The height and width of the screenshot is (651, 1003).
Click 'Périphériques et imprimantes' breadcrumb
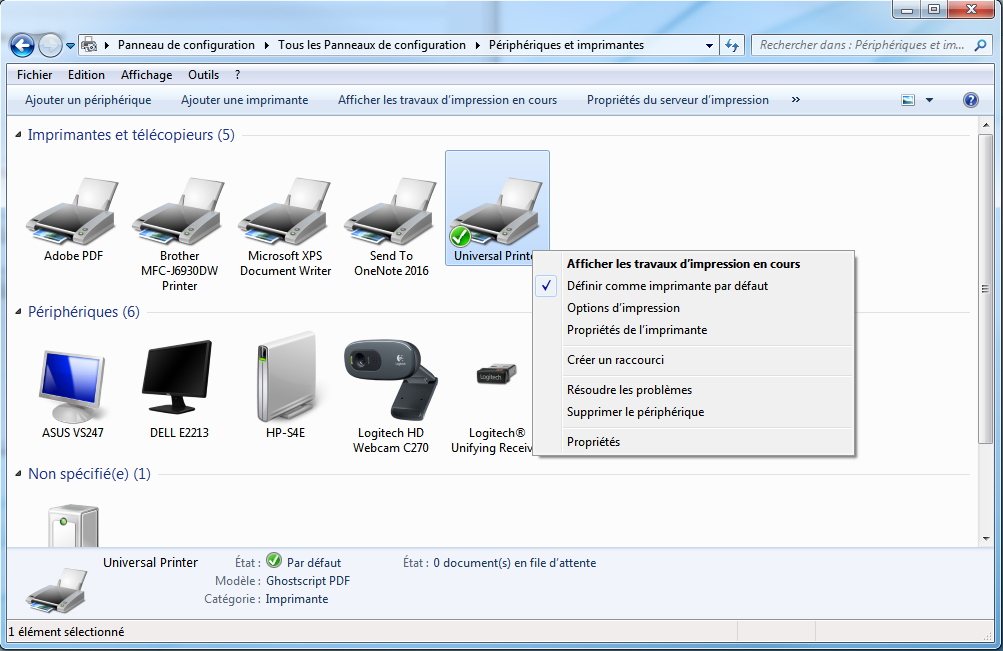(x=566, y=45)
